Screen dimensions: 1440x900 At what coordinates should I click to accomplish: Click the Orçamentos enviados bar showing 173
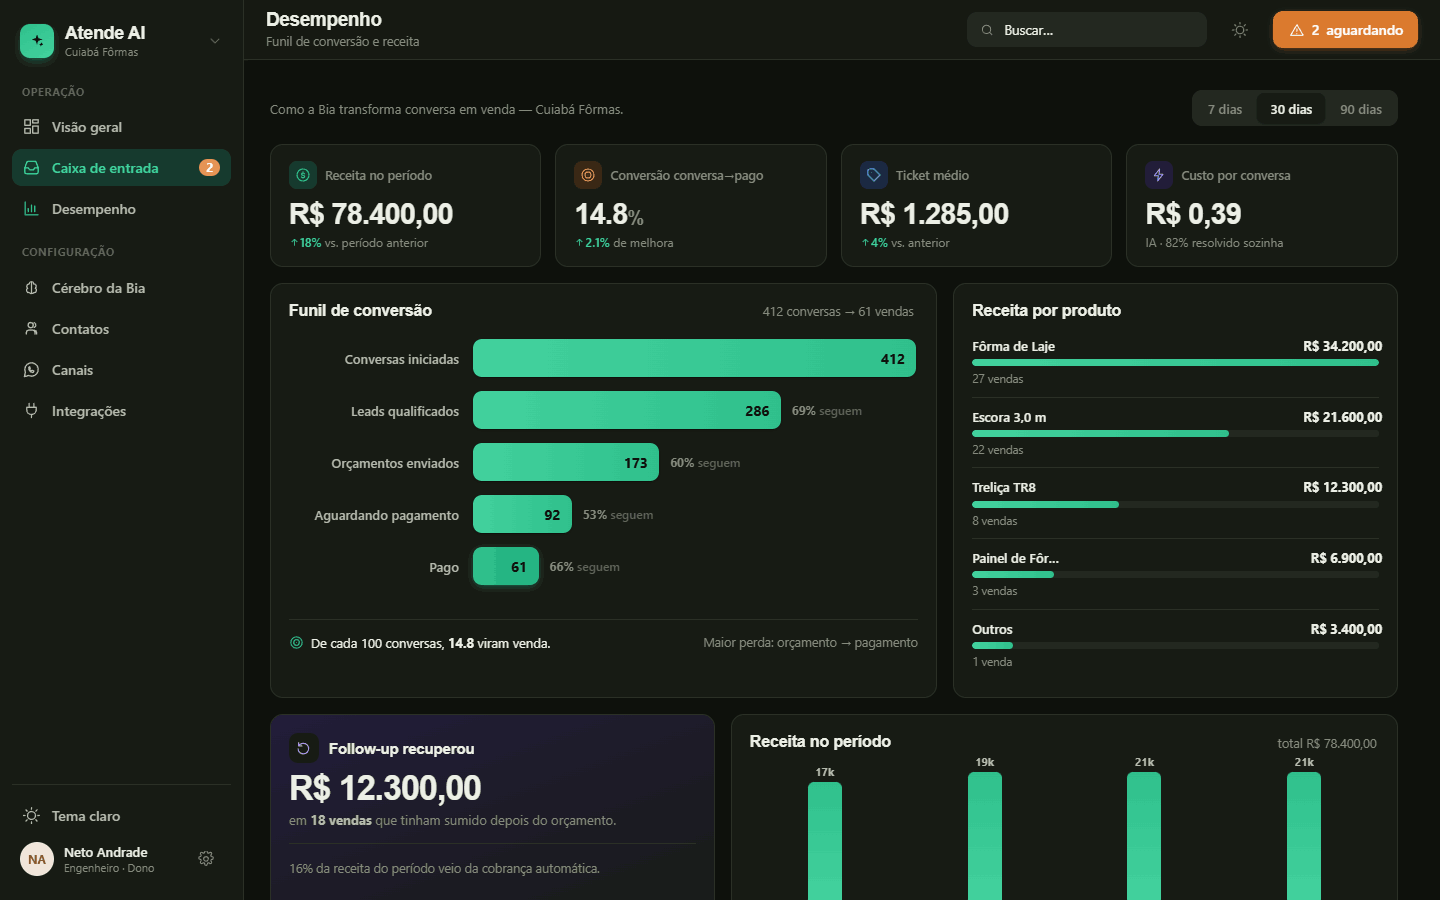coord(566,462)
